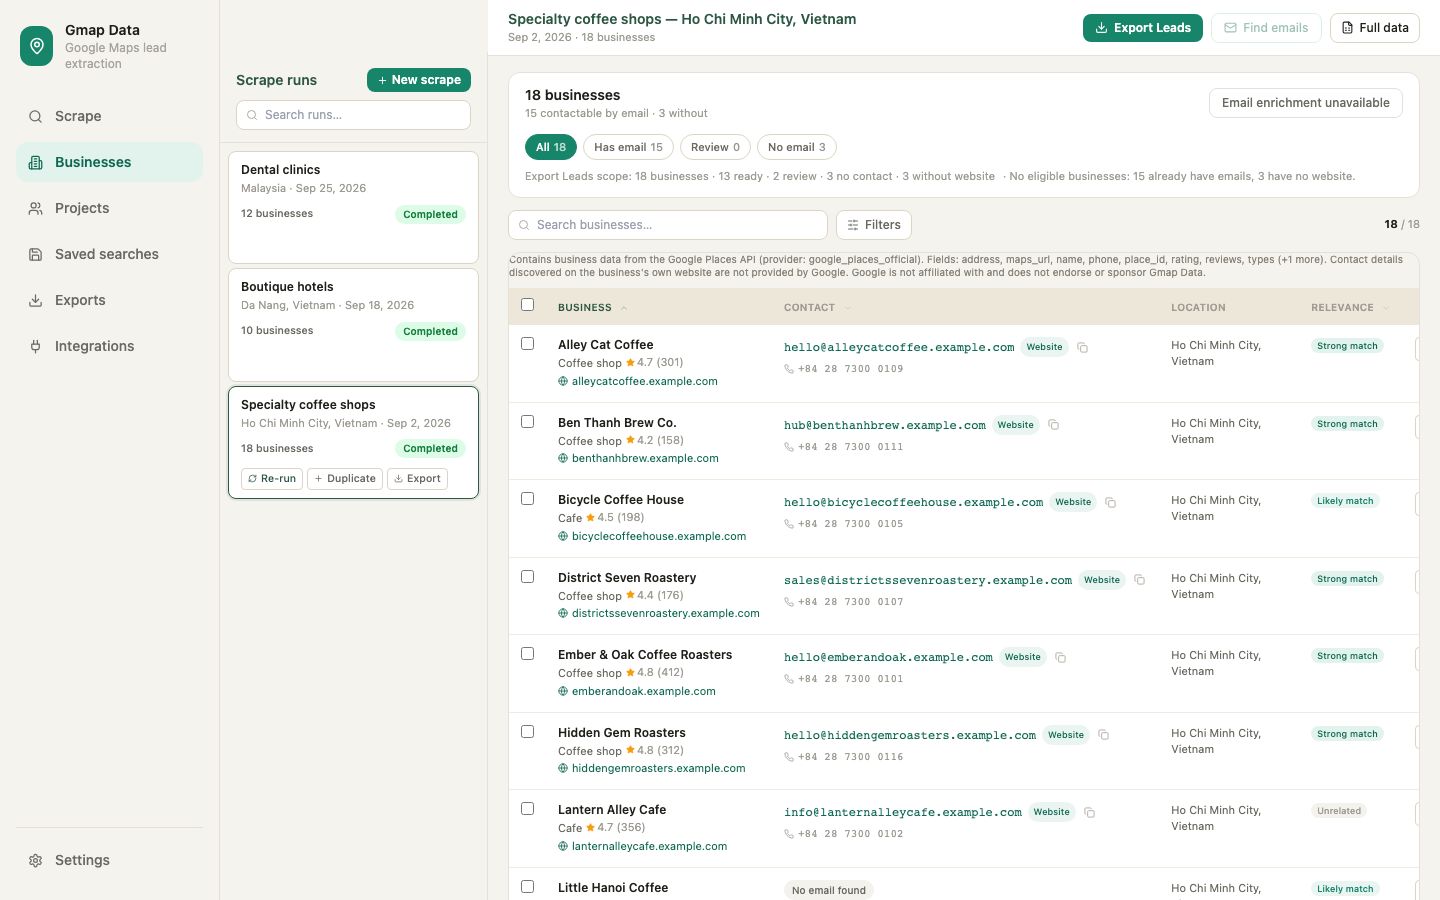Check the Ben Thanh Brew Co. row
This screenshot has width=1440, height=900.
528,422
